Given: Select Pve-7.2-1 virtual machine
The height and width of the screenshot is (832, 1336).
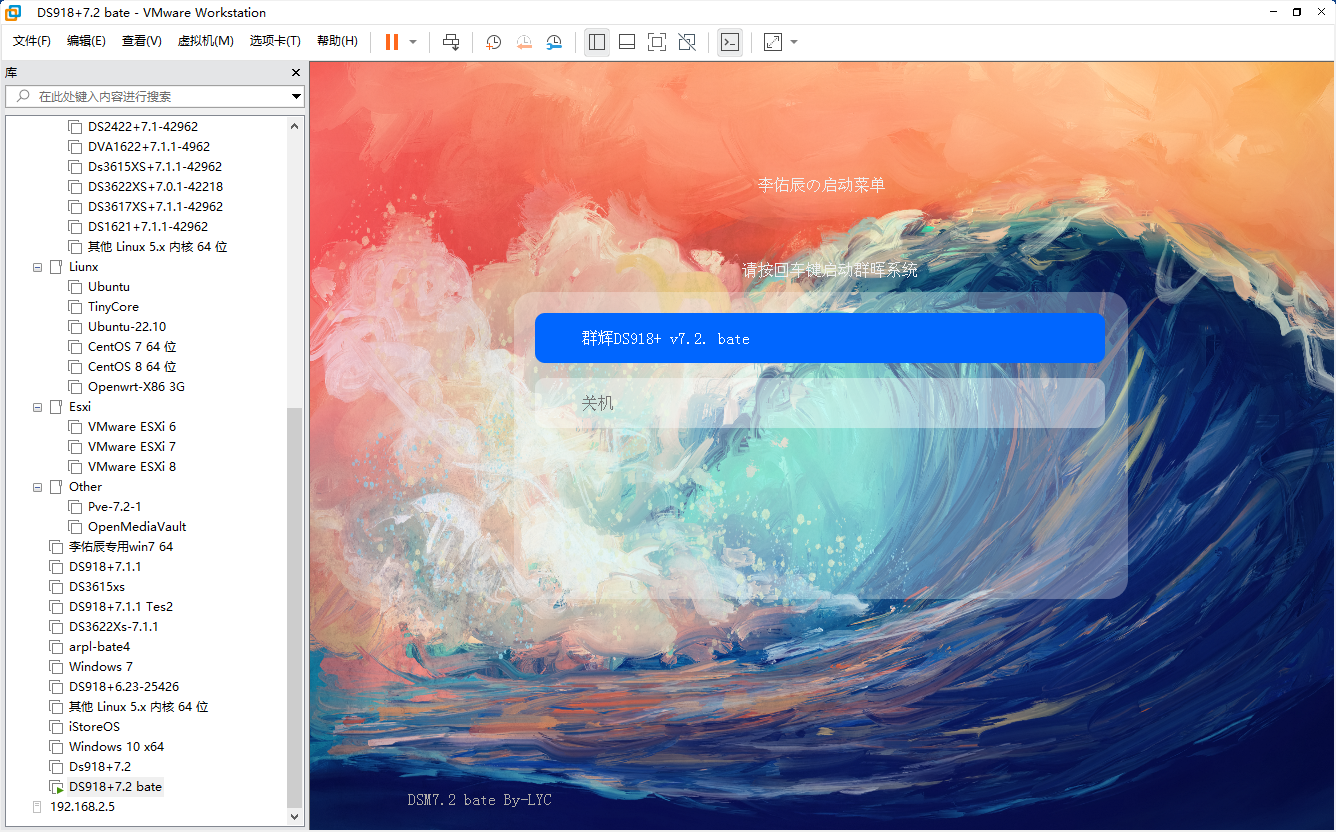Looking at the screenshot, I should [115, 507].
